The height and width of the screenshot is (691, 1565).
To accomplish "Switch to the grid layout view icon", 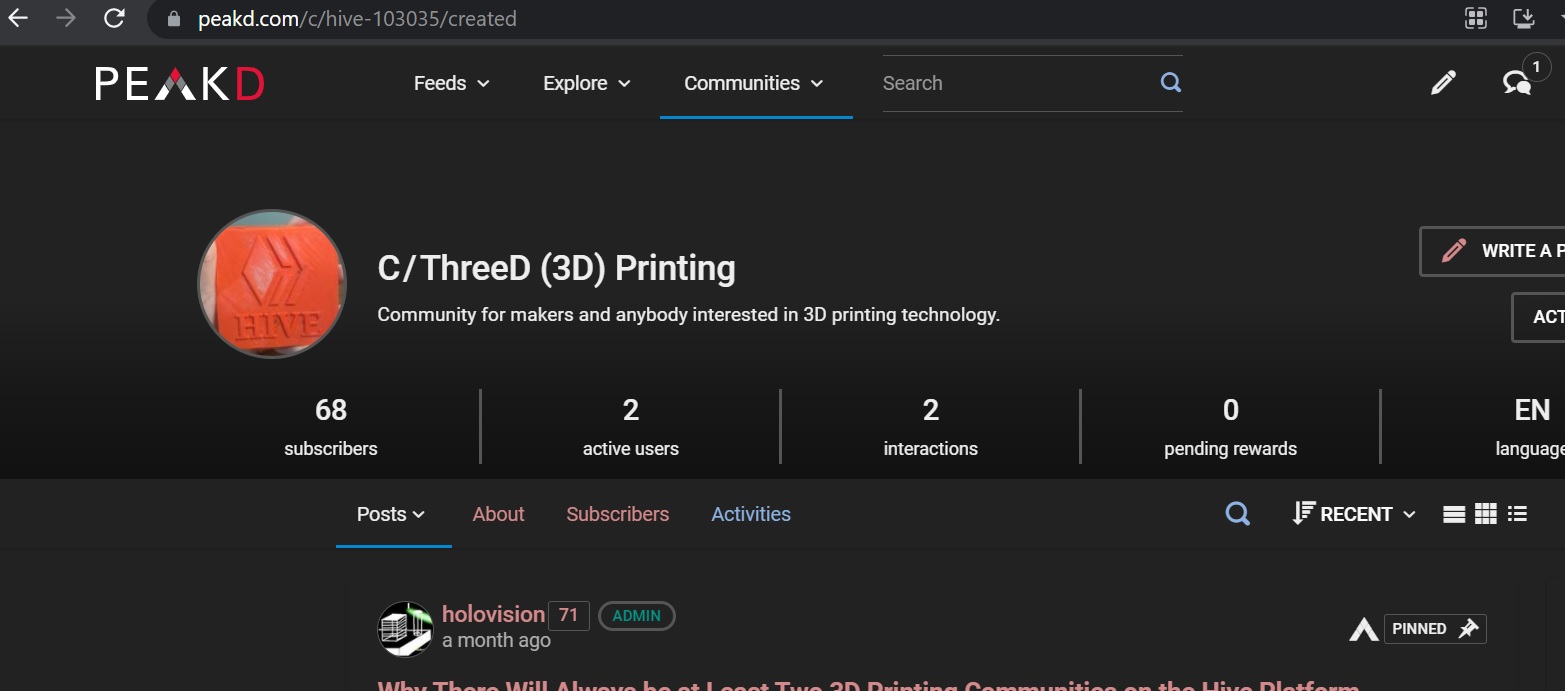I will pyautogui.click(x=1486, y=514).
